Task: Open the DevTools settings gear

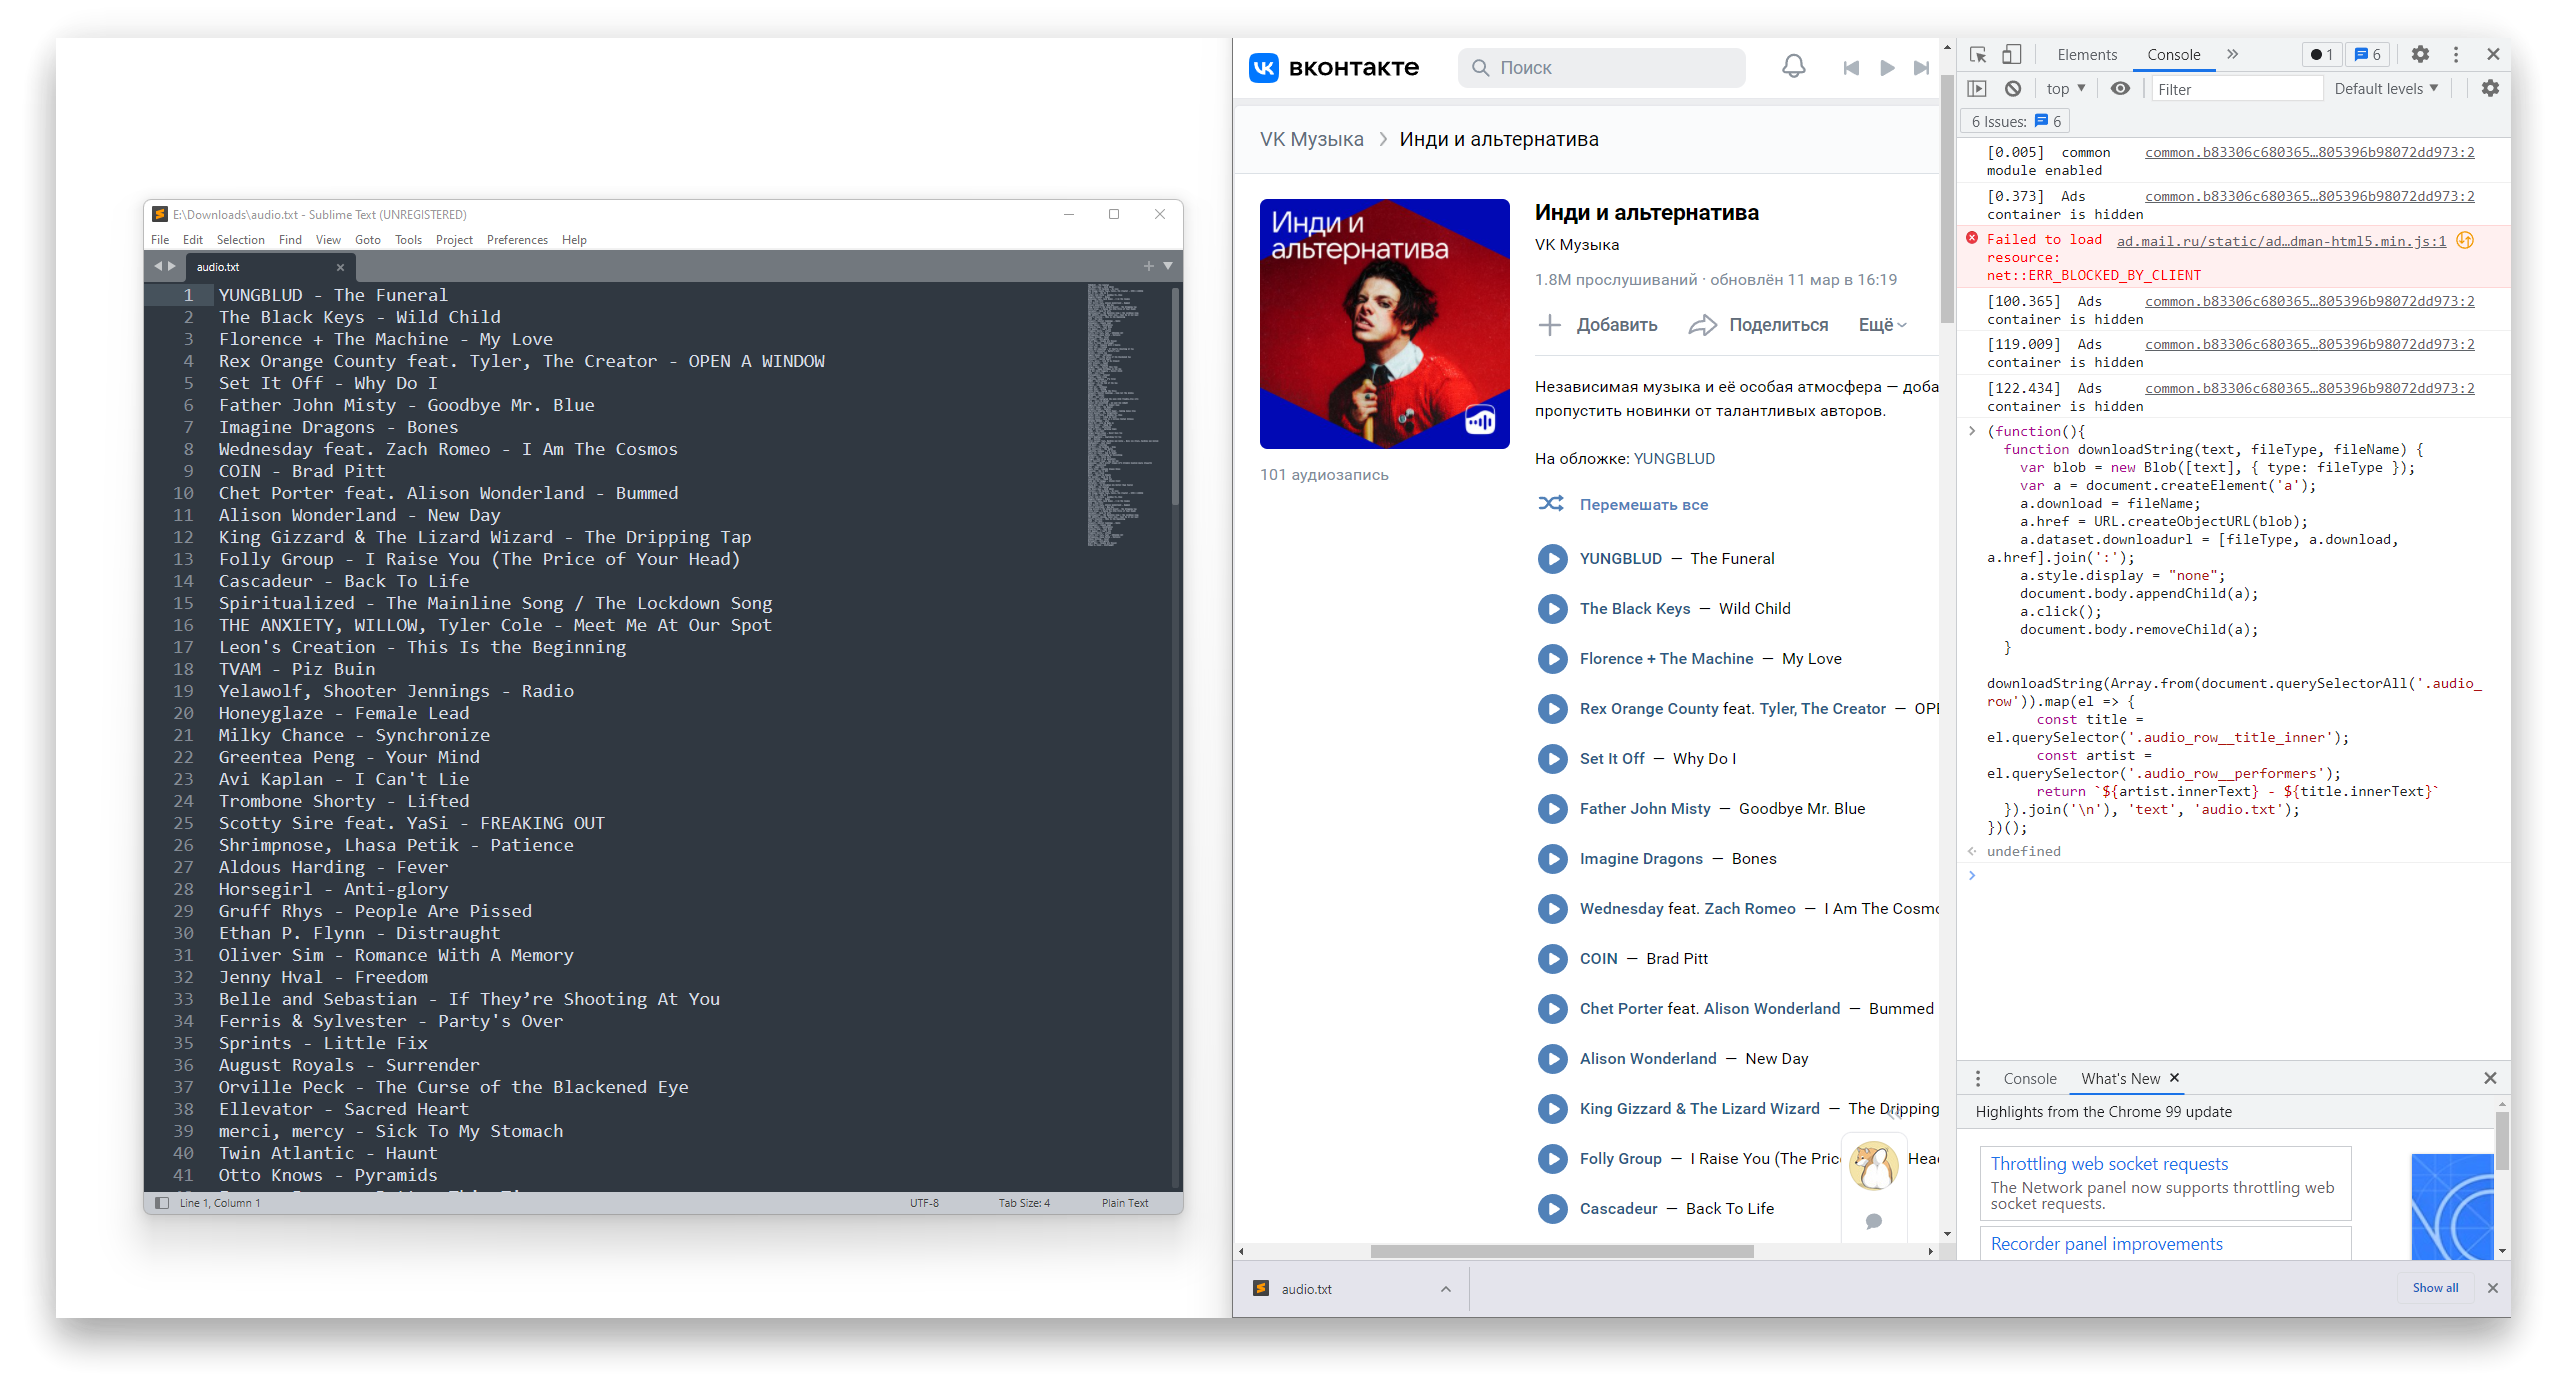Action: (2420, 55)
